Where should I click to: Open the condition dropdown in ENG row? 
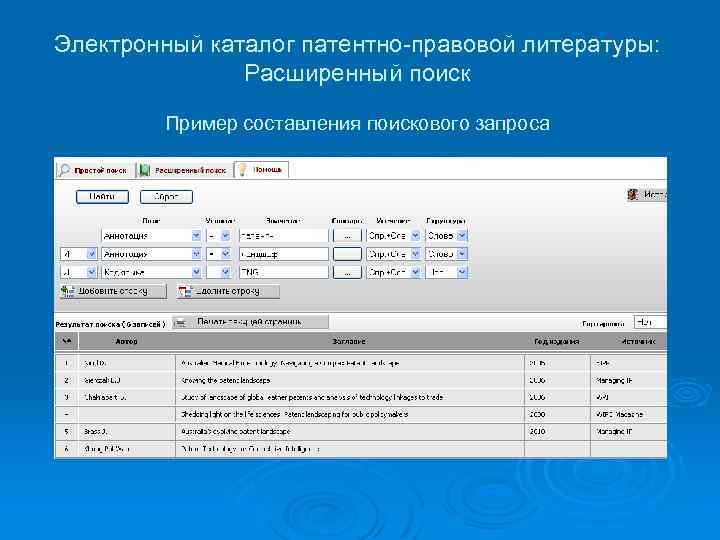(x=219, y=272)
